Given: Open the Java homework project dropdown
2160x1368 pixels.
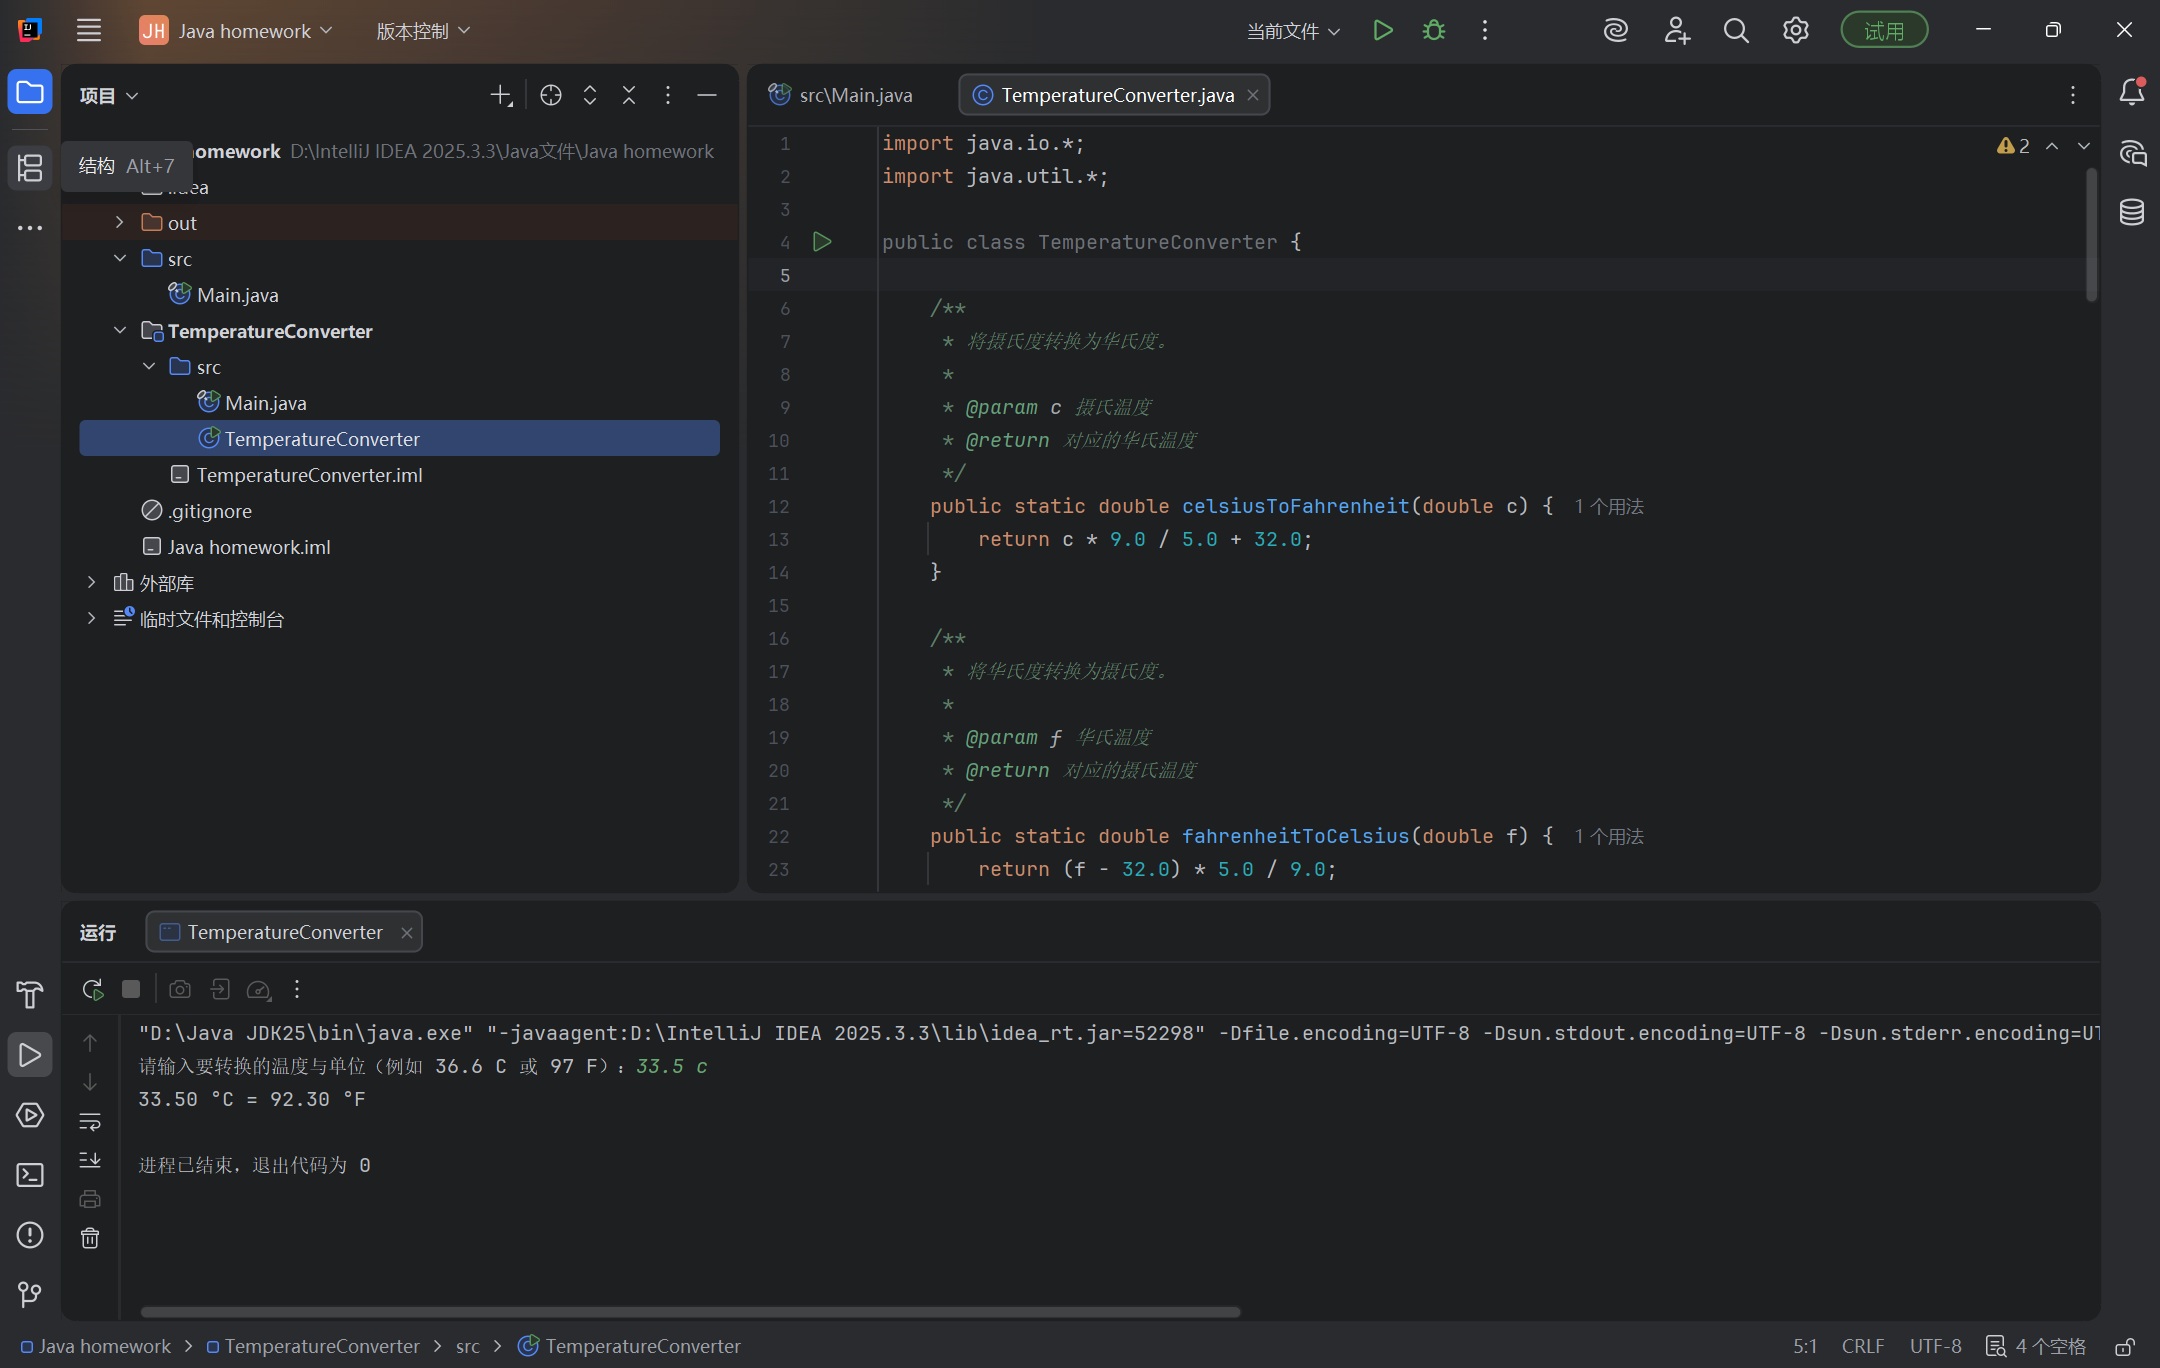Looking at the screenshot, I should point(244,31).
